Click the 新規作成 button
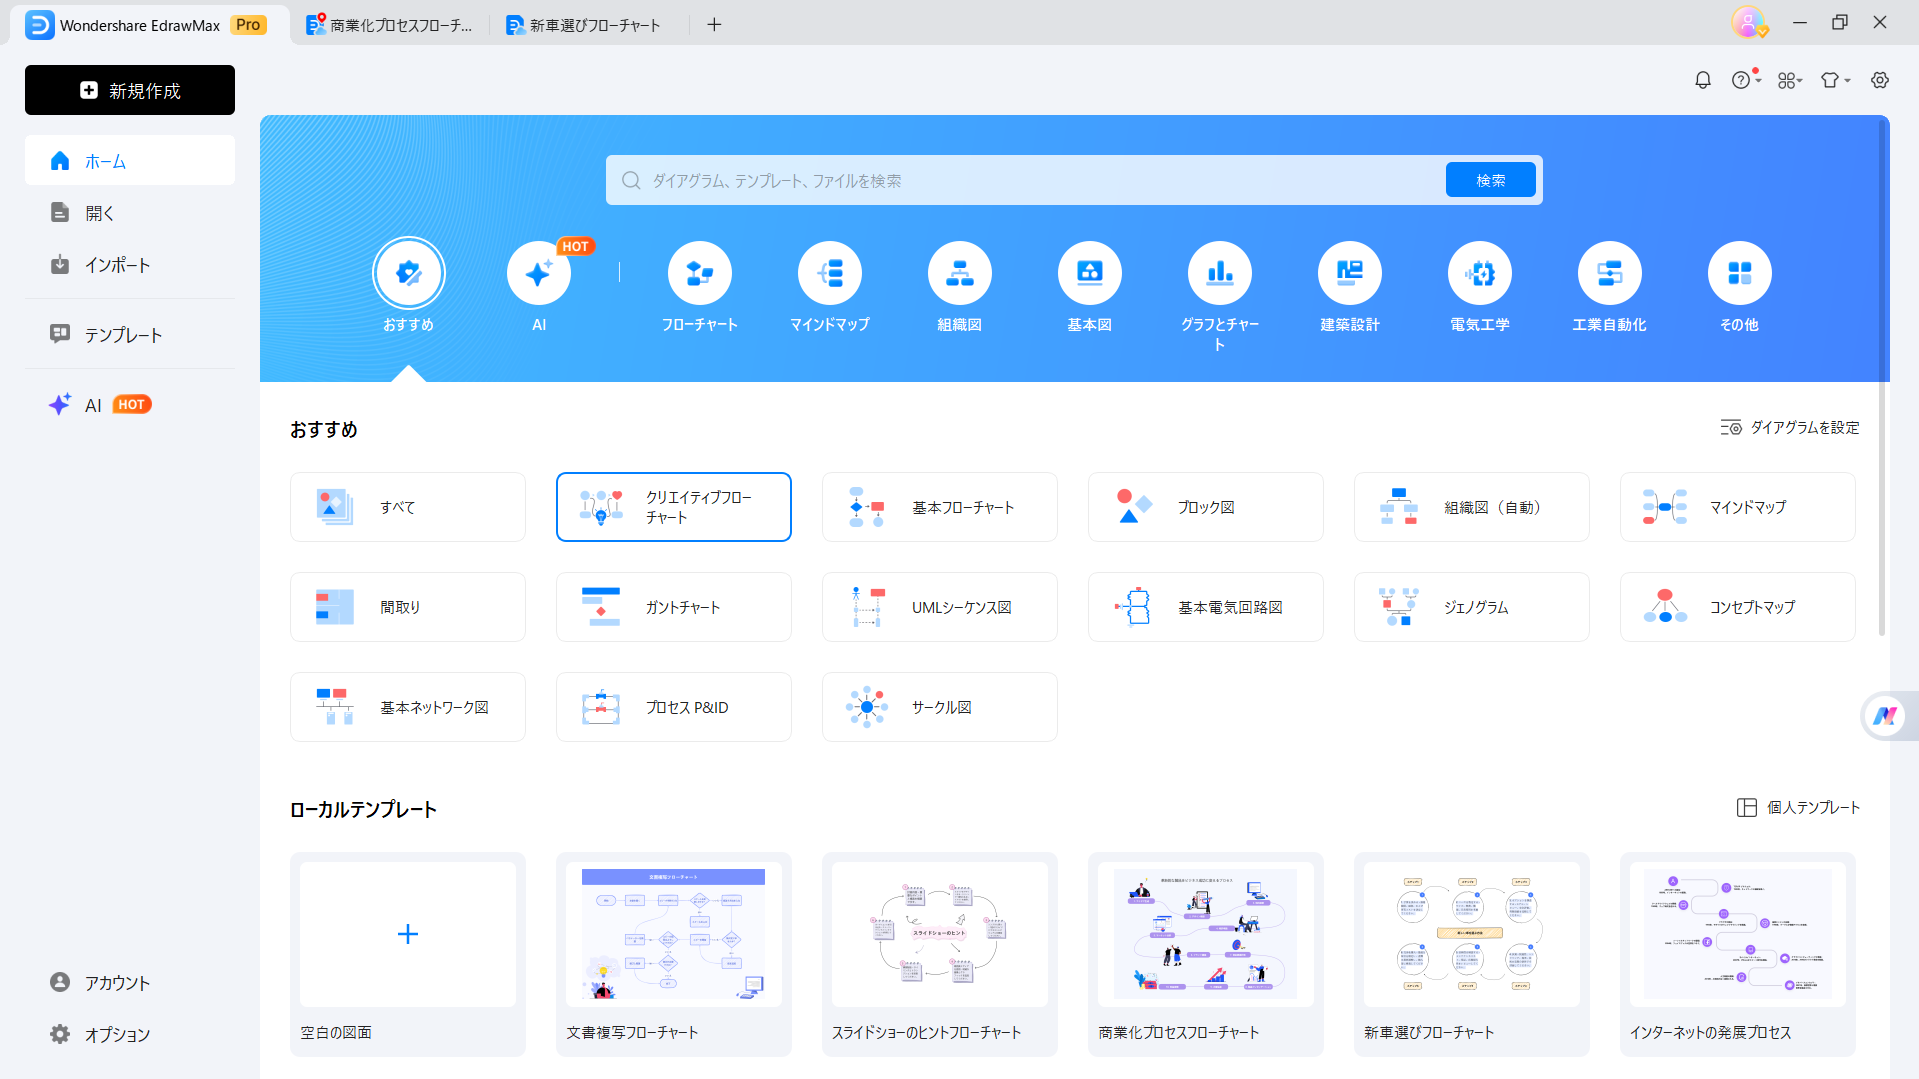The height and width of the screenshot is (1079, 1919). tap(129, 90)
